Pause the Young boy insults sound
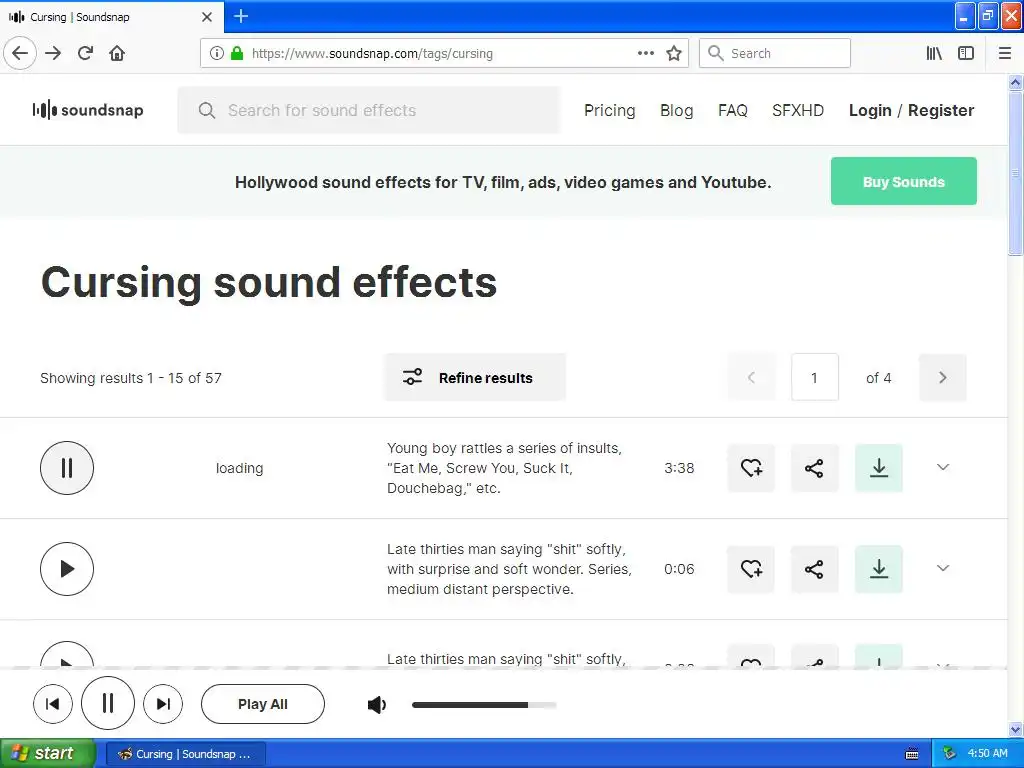The image size is (1024, 768). click(x=67, y=468)
